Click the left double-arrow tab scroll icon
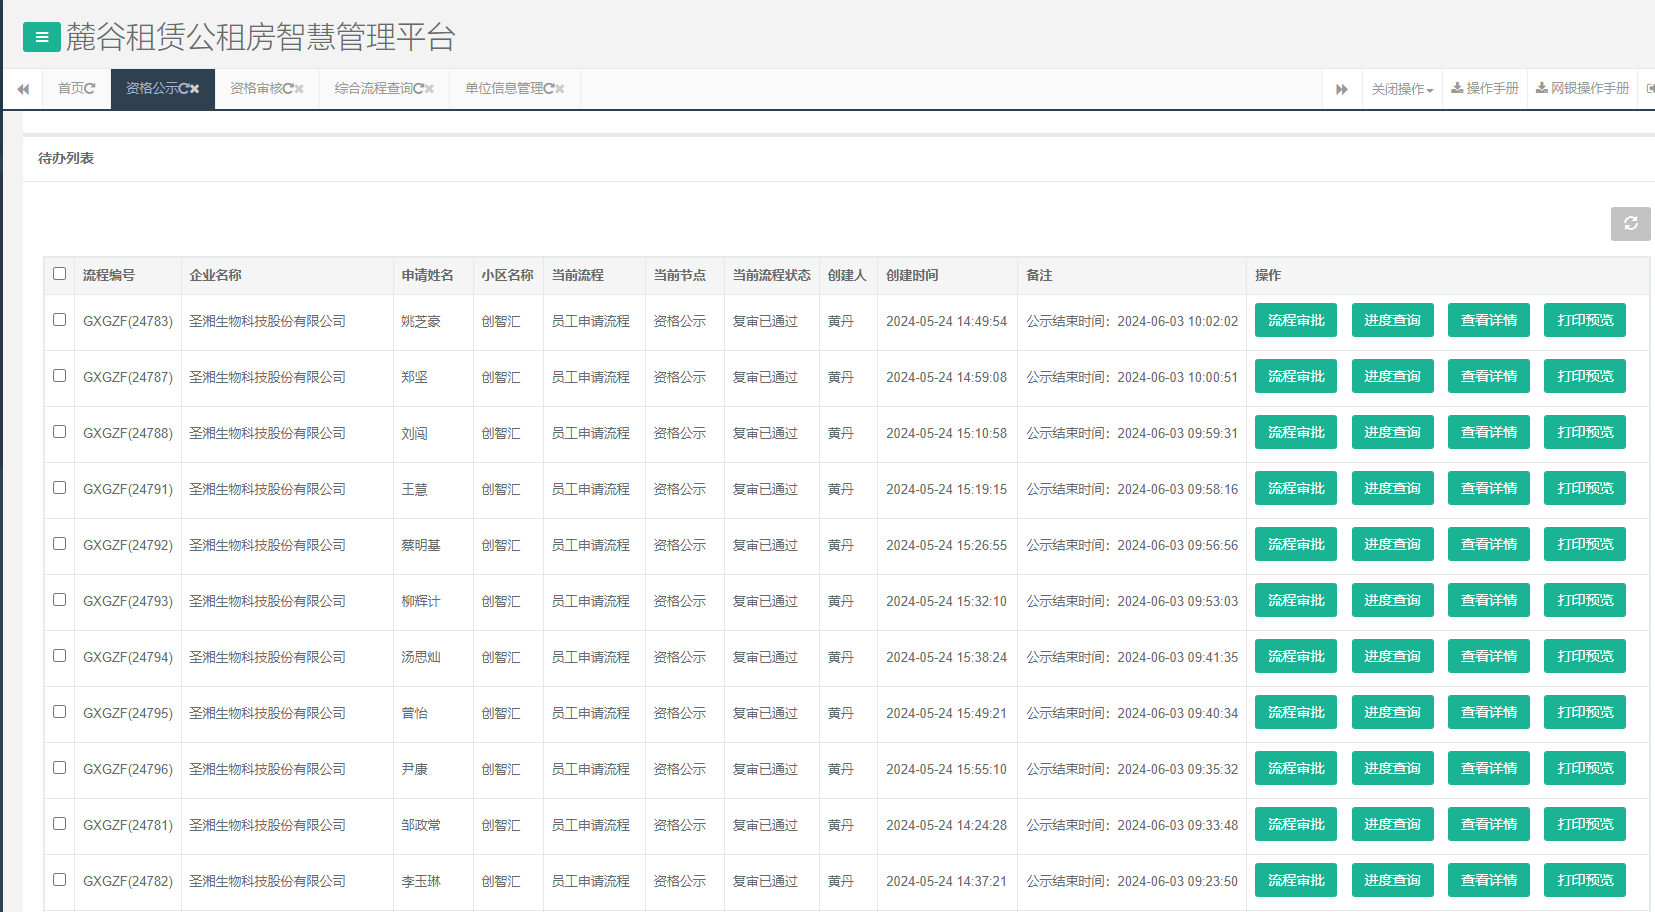The height and width of the screenshot is (912, 1655). (x=22, y=88)
